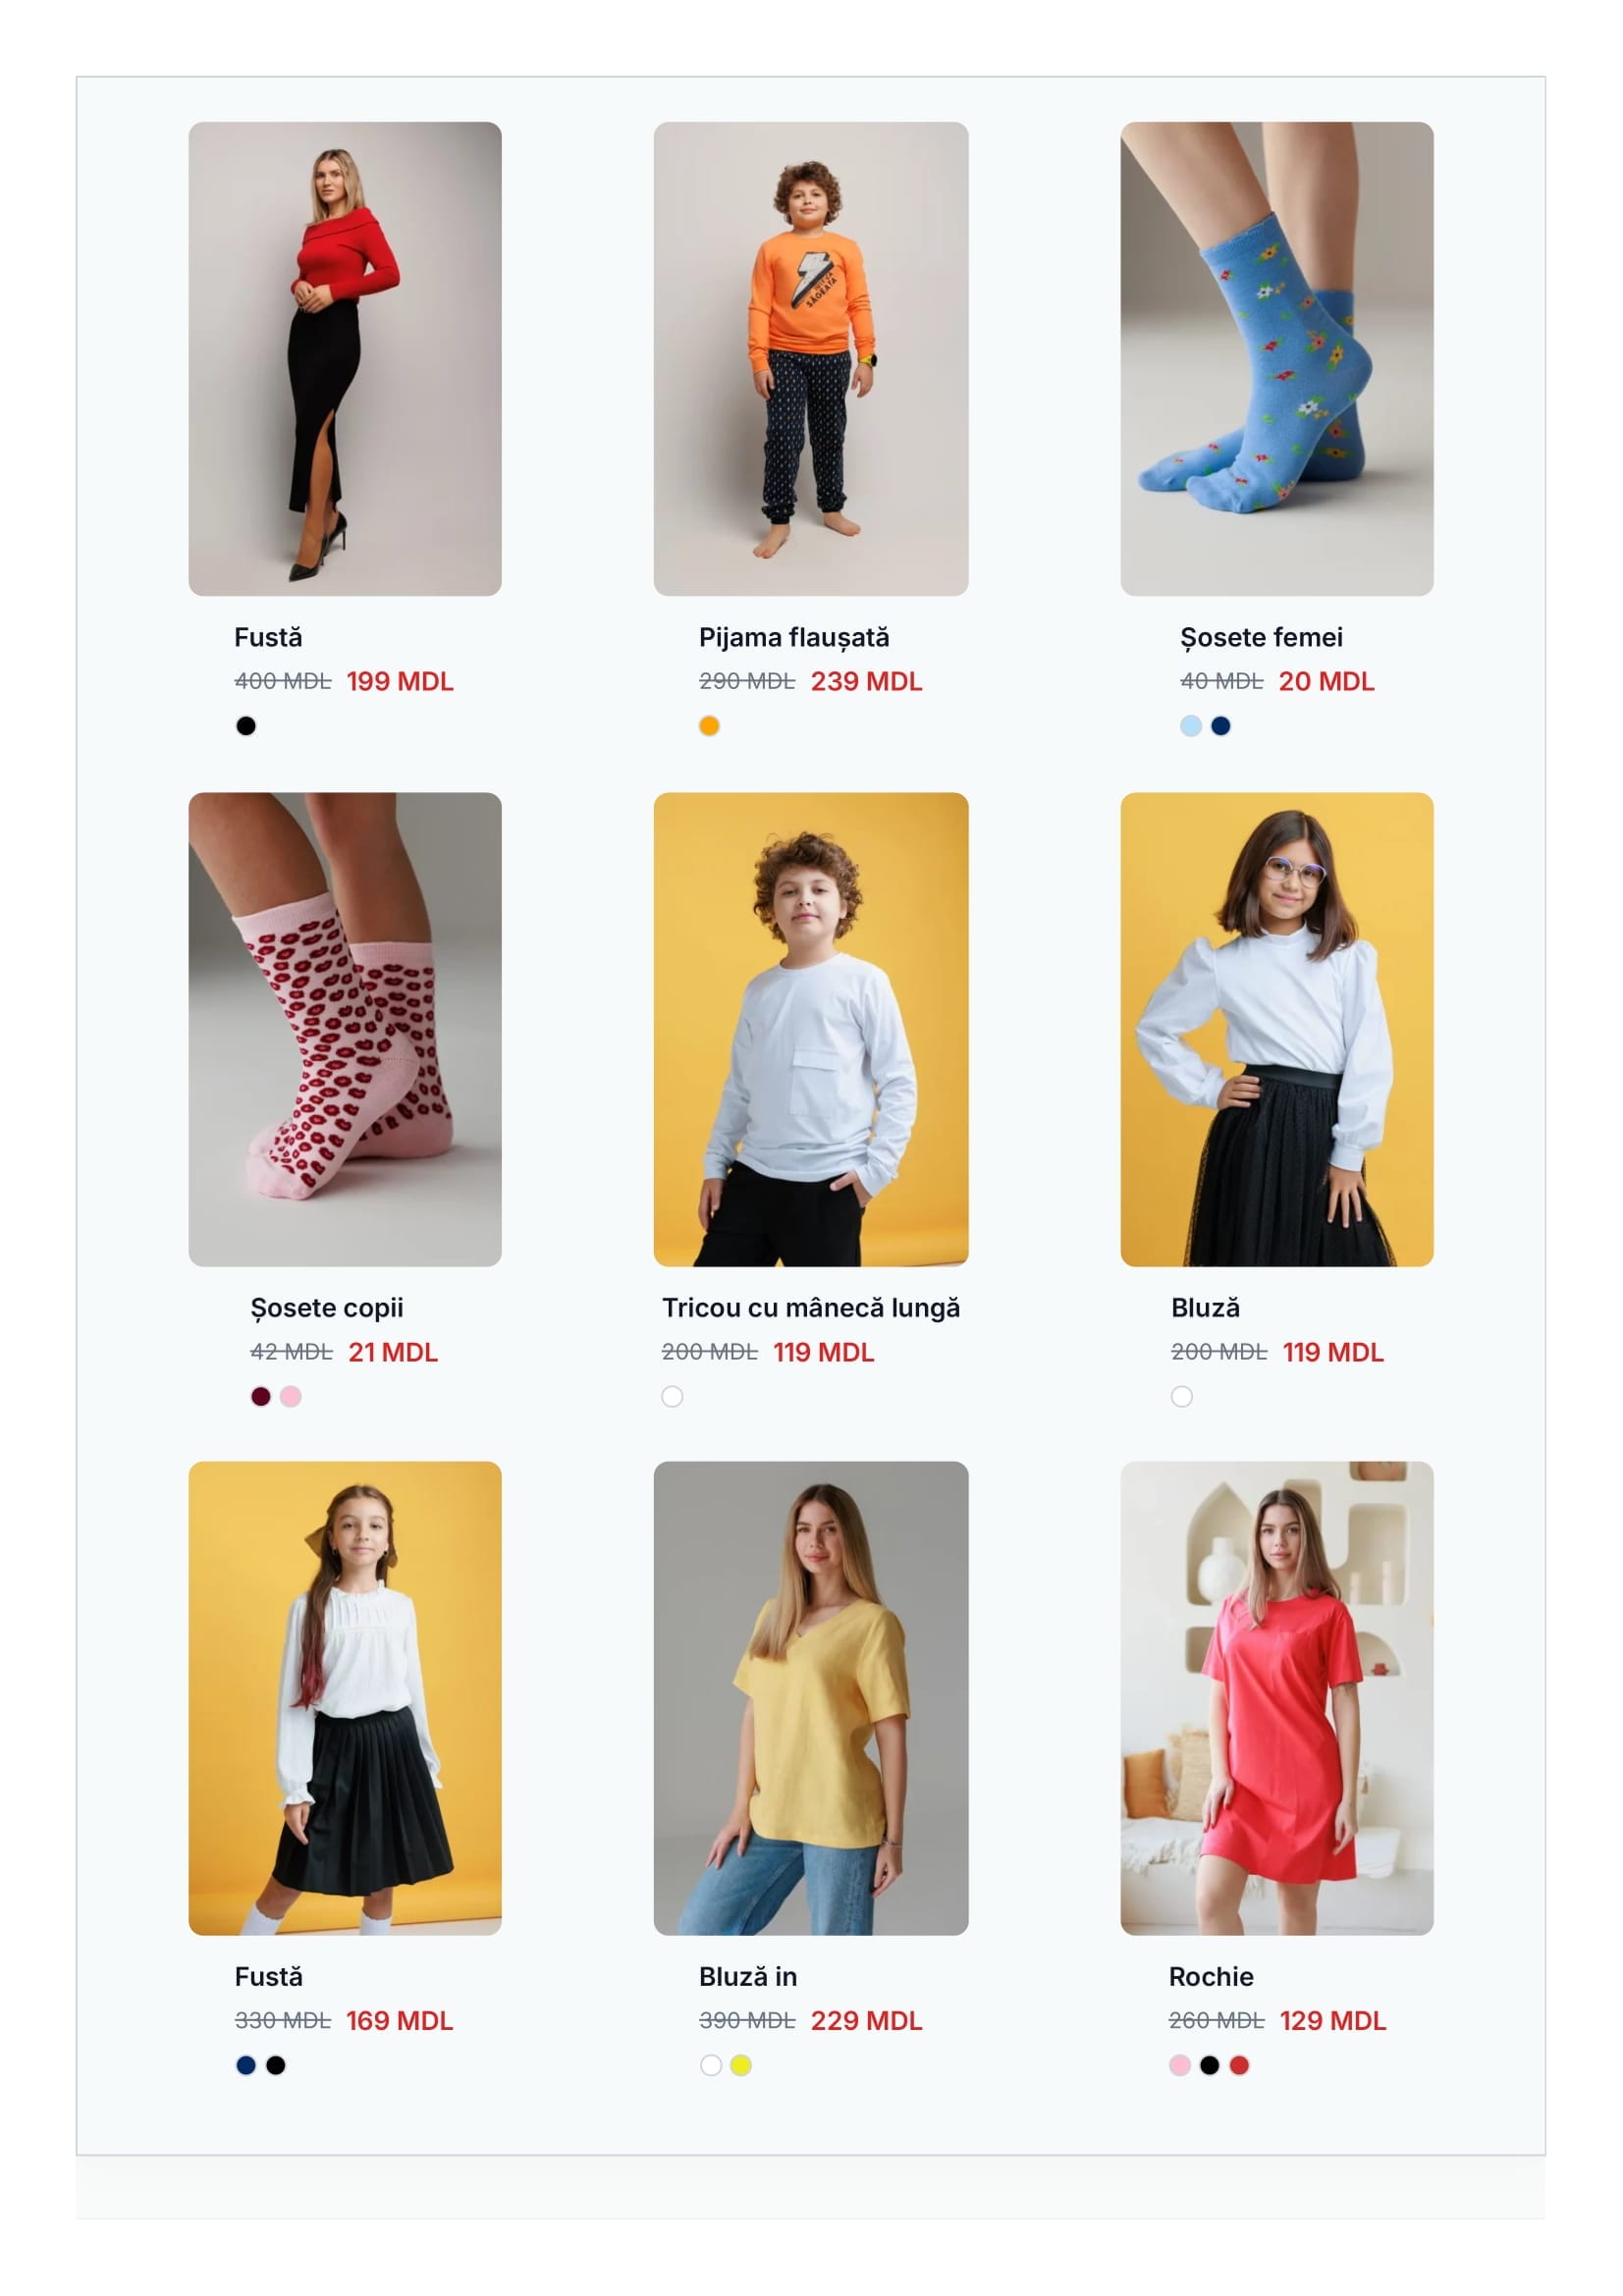Open the Tricou cu mânecă lungă photo
Screen dimensions: 1623x2296
pyautogui.click(x=810, y=1029)
